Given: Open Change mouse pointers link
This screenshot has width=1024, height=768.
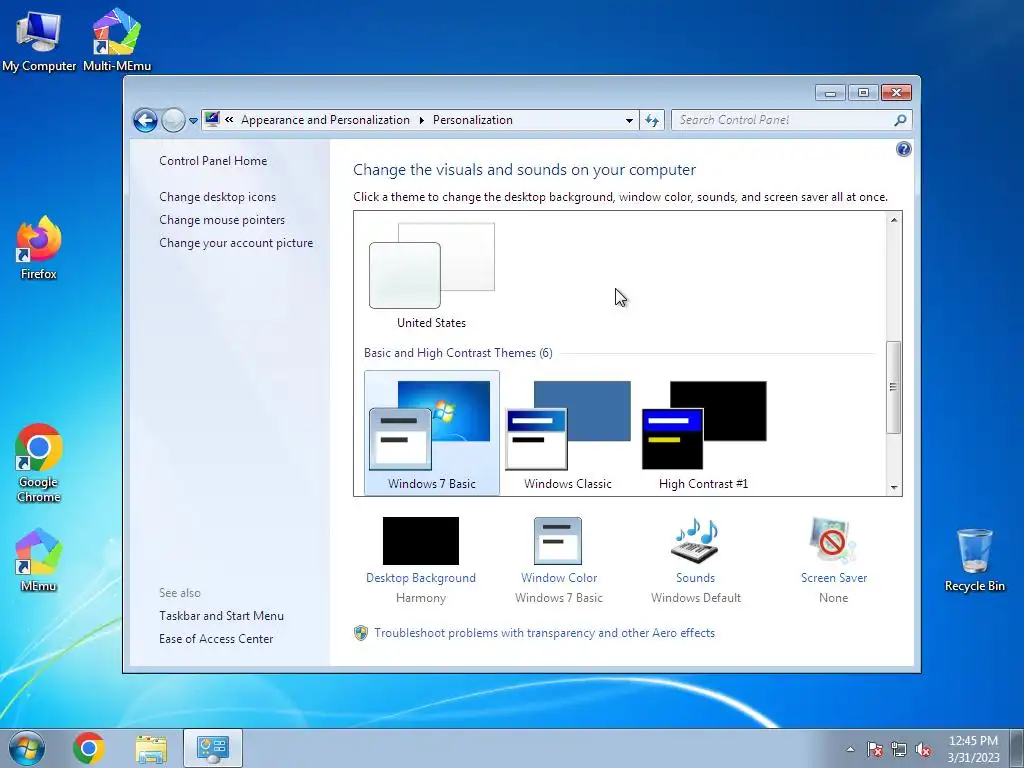Looking at the screenshot, I should (222, 219).
